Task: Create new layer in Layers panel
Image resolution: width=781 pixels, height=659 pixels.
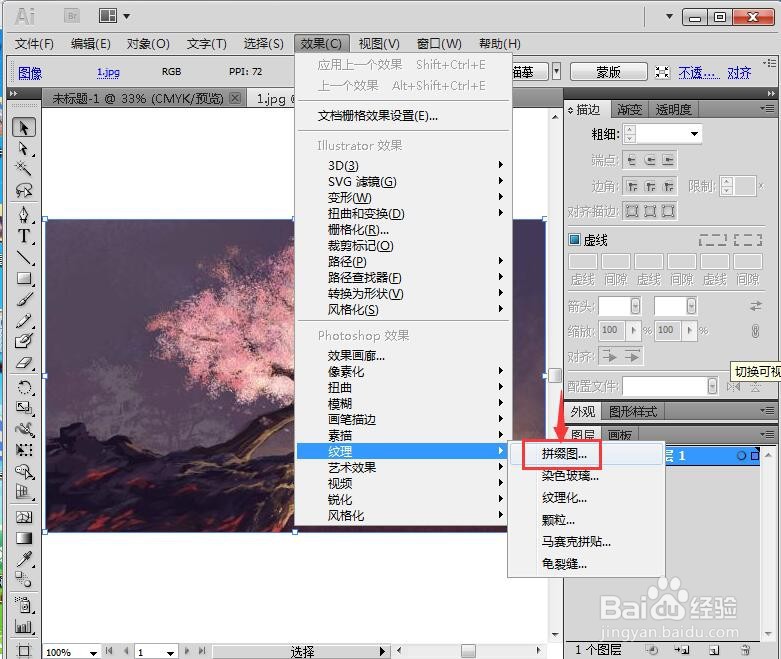Action: pos(714,650)
